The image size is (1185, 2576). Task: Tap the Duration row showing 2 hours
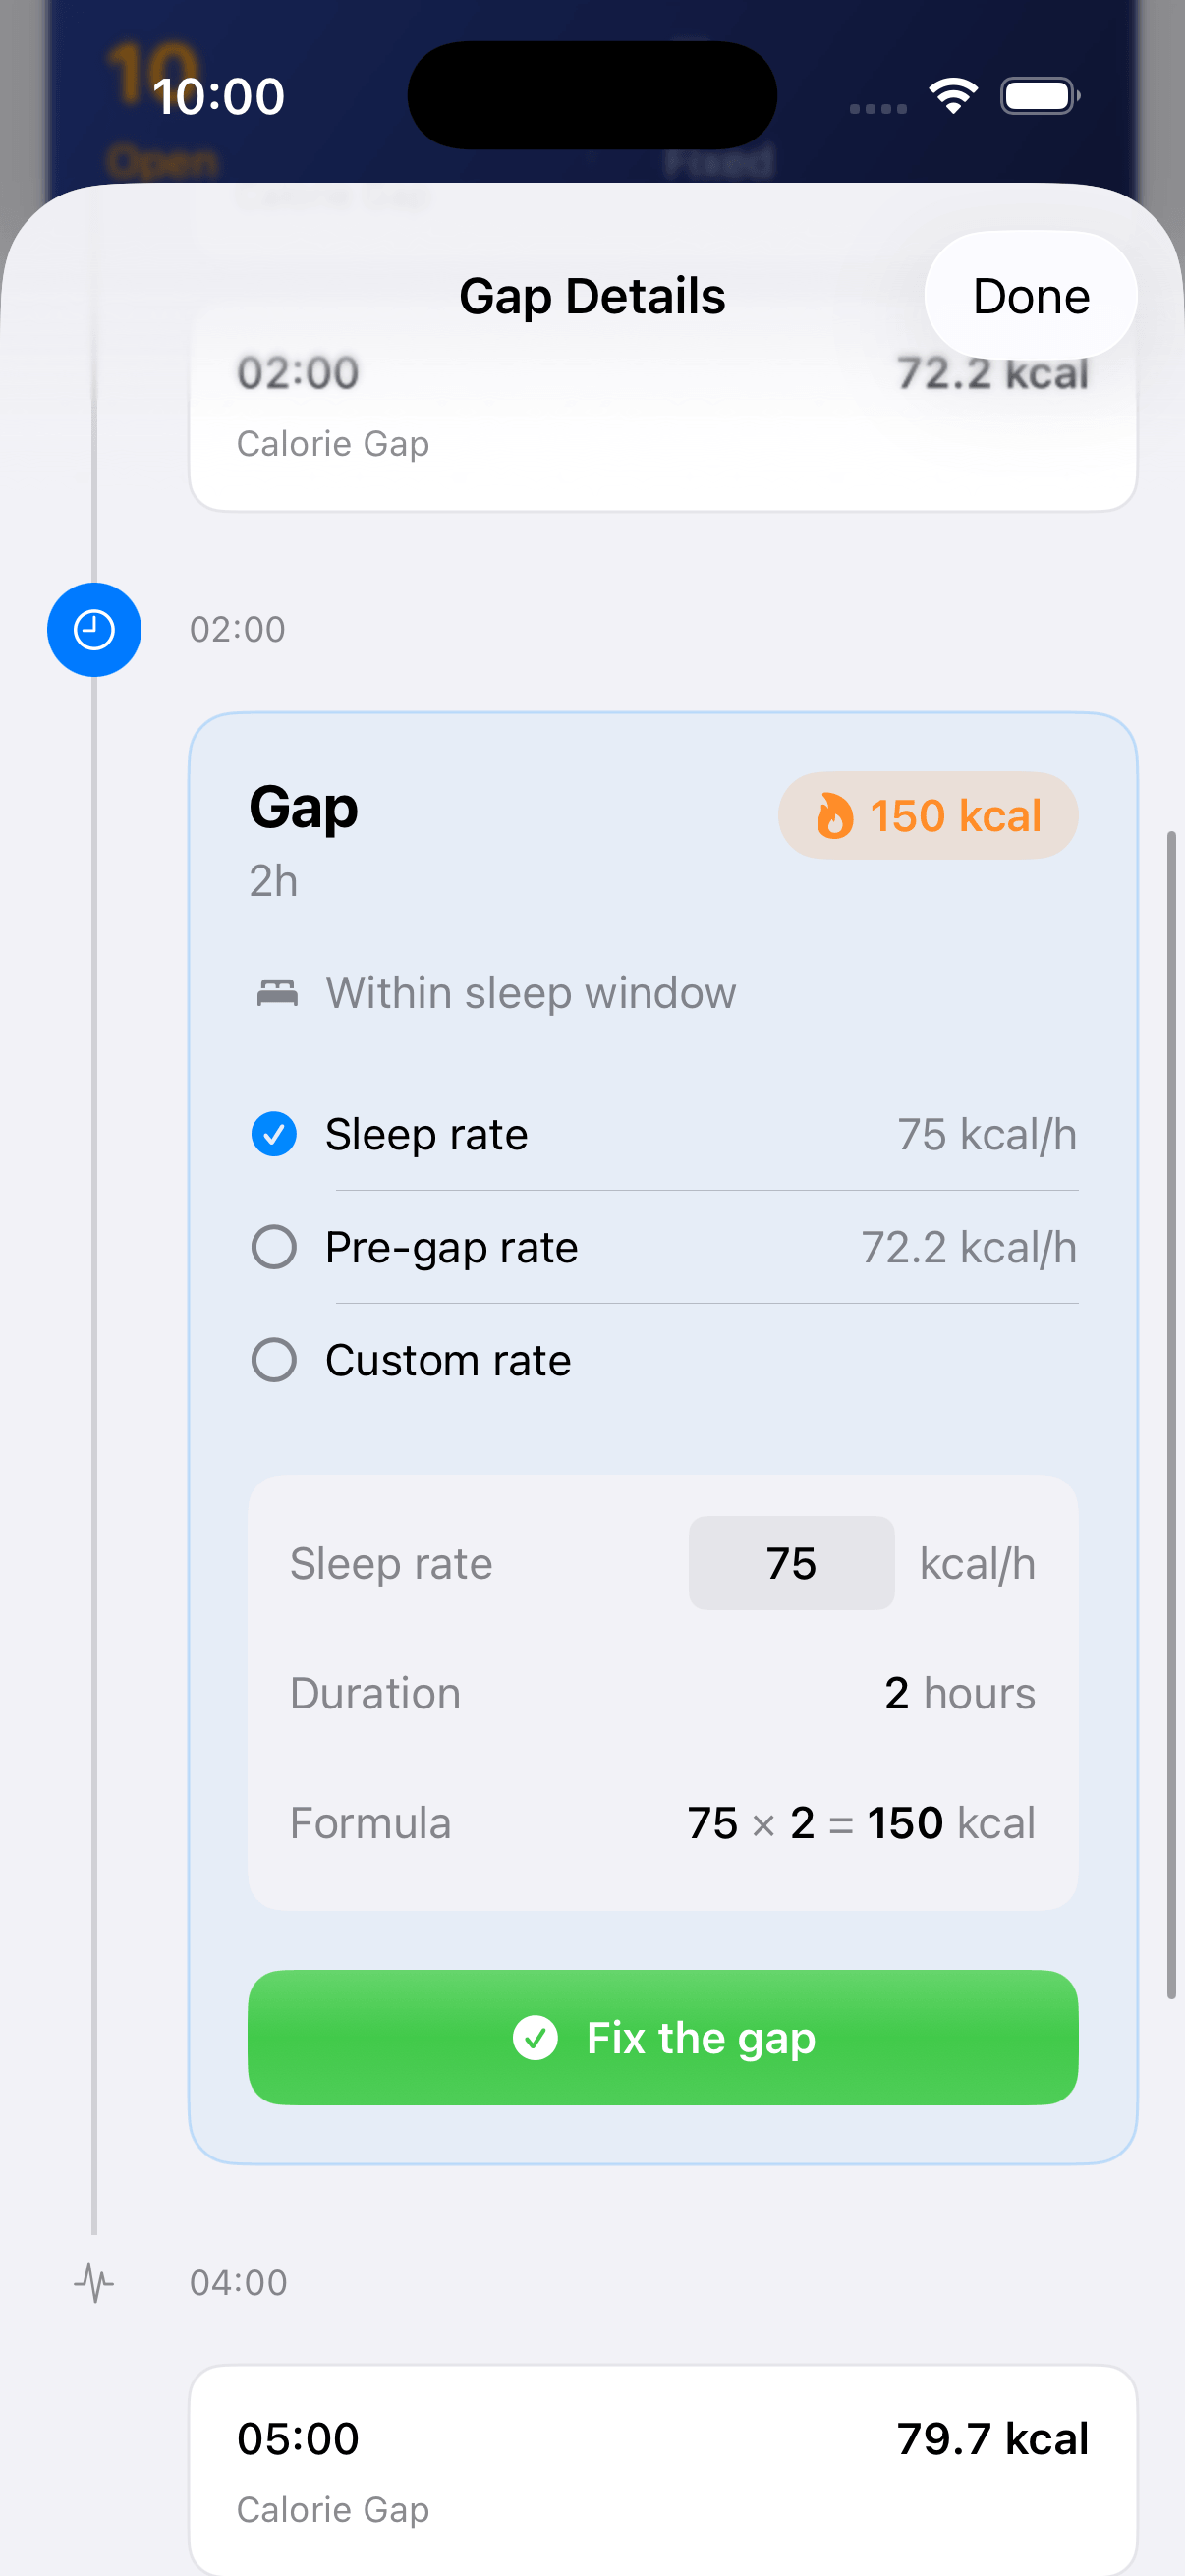click(x=662, y=1693)
